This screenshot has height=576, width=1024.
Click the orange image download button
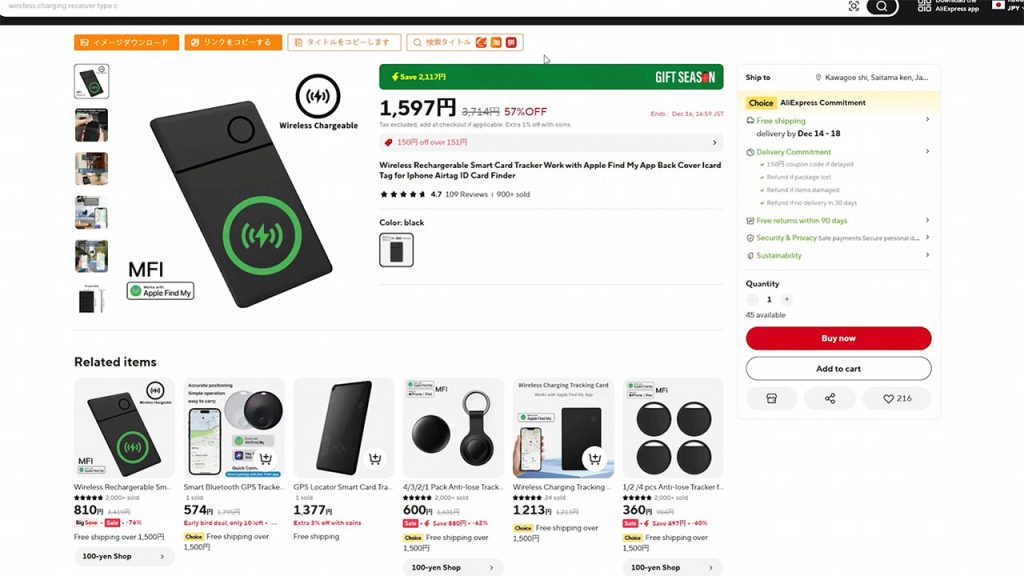pos(126,42)
